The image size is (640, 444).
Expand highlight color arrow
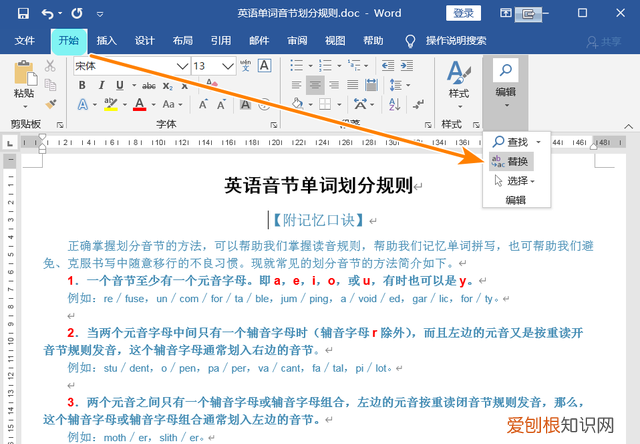124,104
